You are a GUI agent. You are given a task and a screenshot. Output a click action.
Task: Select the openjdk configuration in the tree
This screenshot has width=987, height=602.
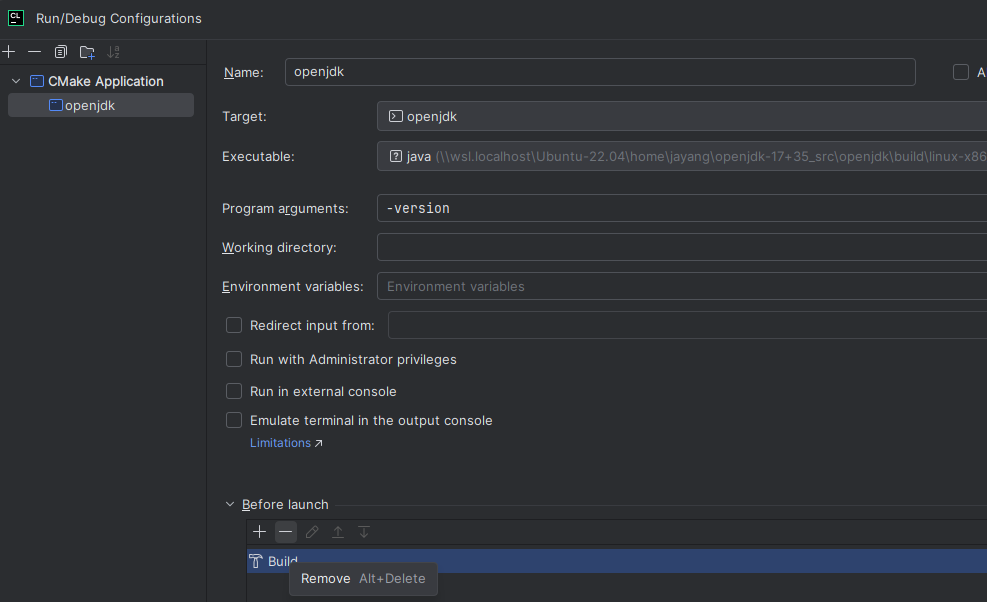(101, 105)
